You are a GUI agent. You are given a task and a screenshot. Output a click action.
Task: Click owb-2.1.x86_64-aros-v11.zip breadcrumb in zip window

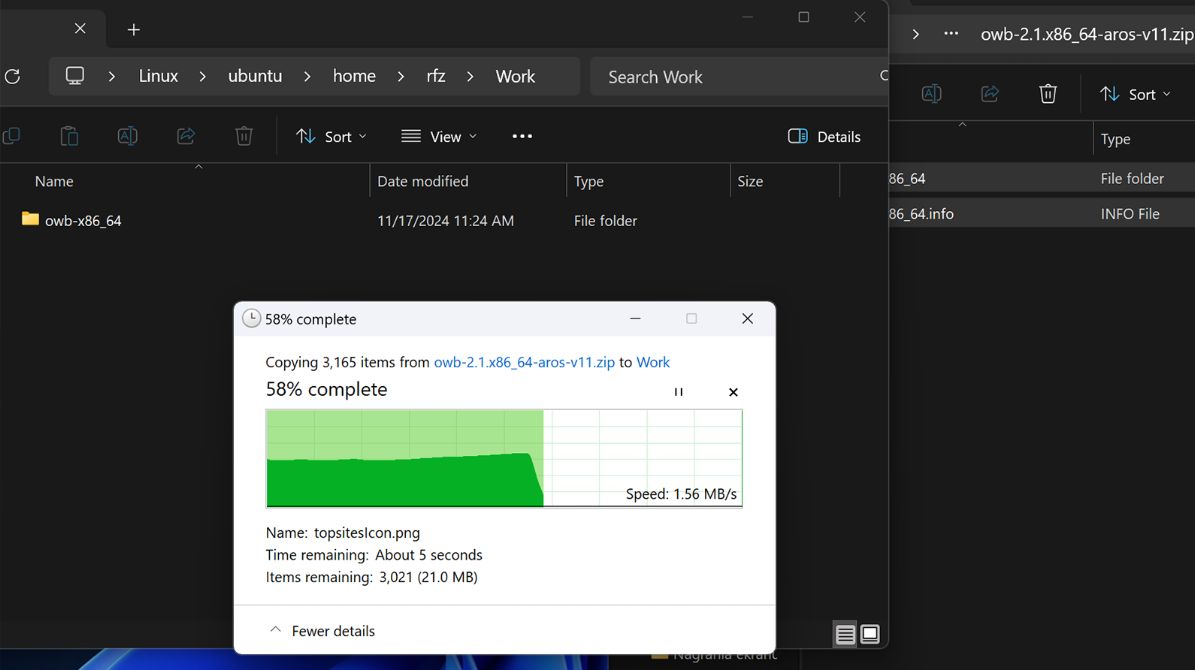pos(1088,34)
